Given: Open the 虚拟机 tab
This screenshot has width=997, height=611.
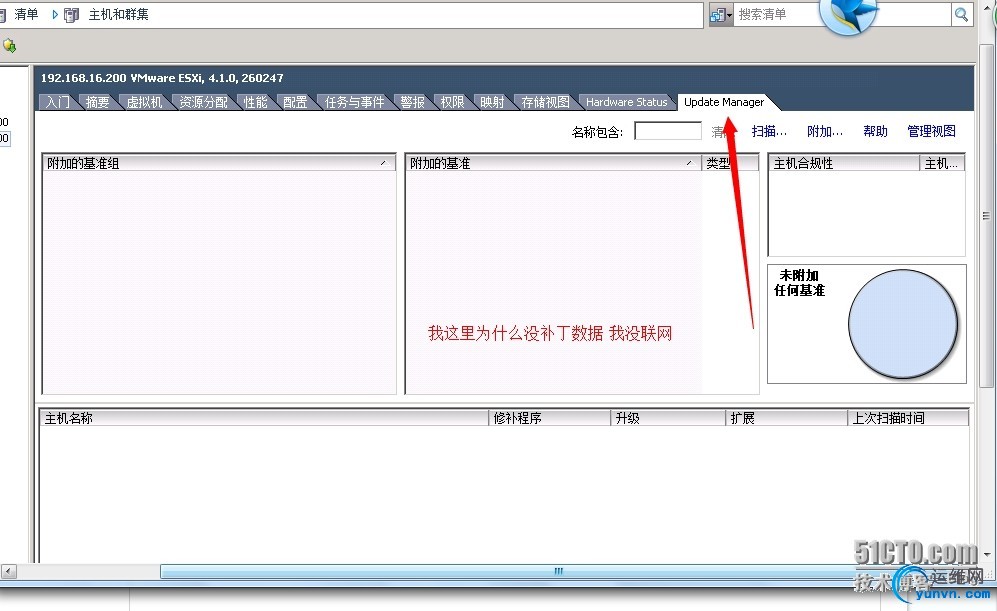Looking at the screenshot, I should point(144,102).
